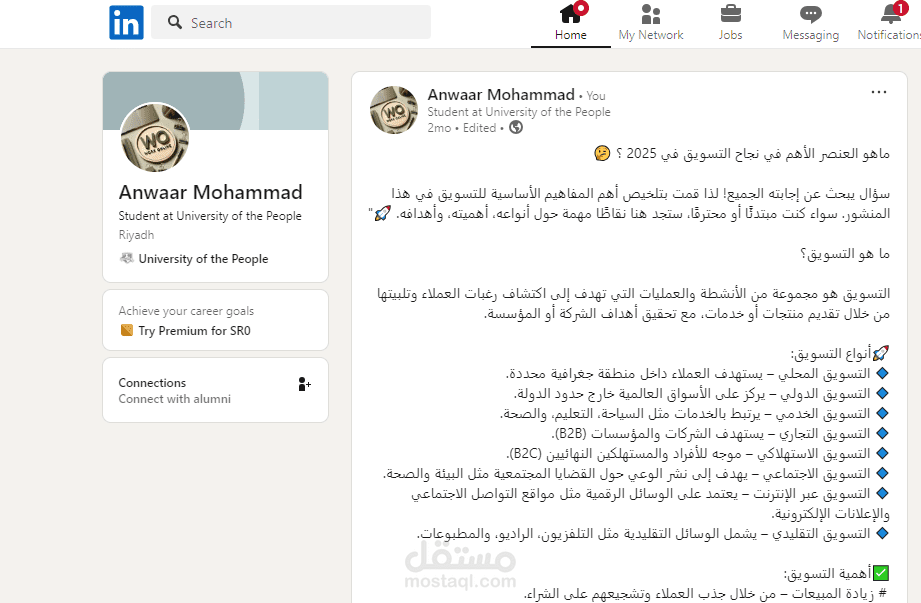Image resolution: width=921 pixels, height=603 pixels.
Task: Click the LinkedIn logo icon
Action: tap(126, 23)
